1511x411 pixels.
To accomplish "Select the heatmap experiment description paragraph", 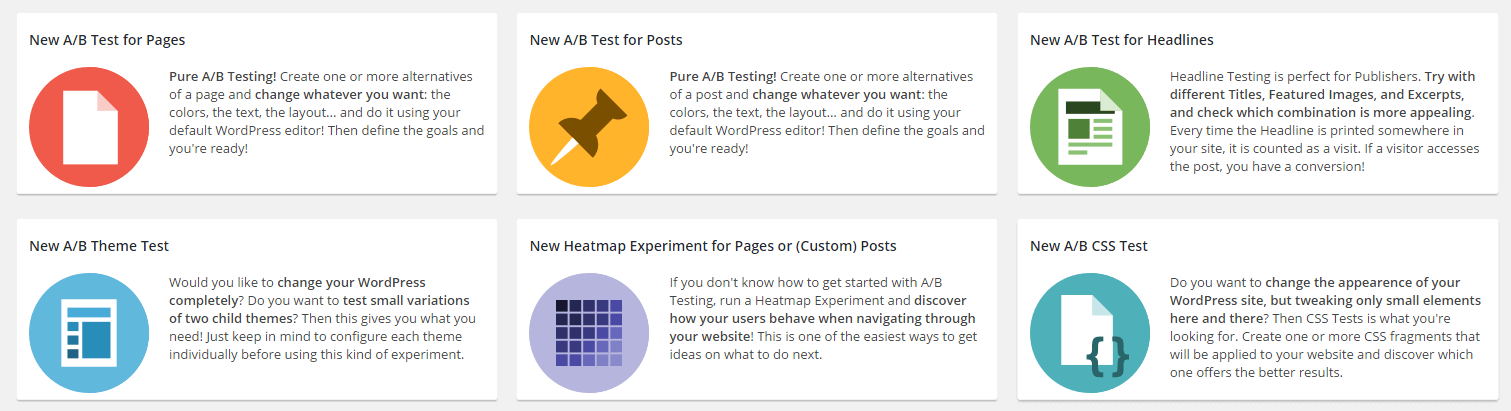I will pos(823,318).
